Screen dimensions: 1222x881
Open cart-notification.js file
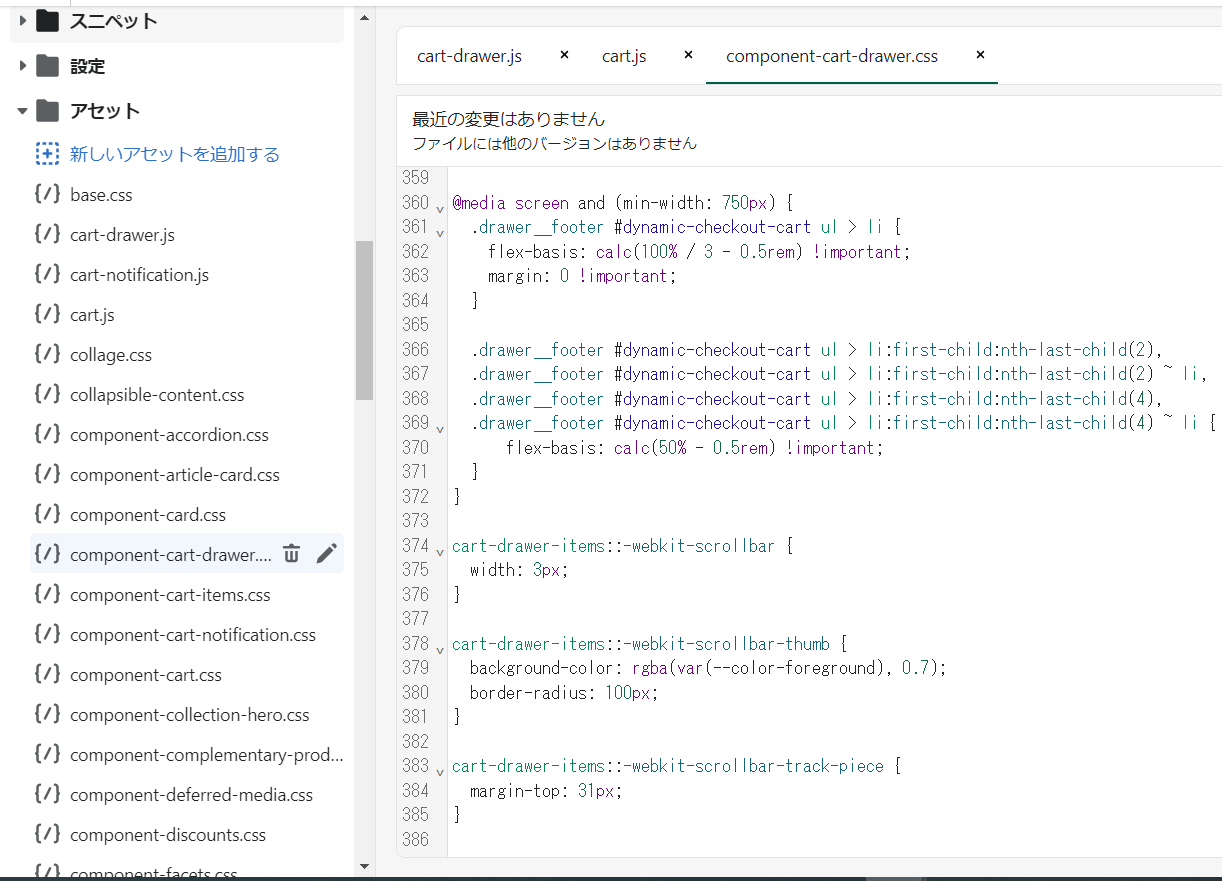click(139, 275)
